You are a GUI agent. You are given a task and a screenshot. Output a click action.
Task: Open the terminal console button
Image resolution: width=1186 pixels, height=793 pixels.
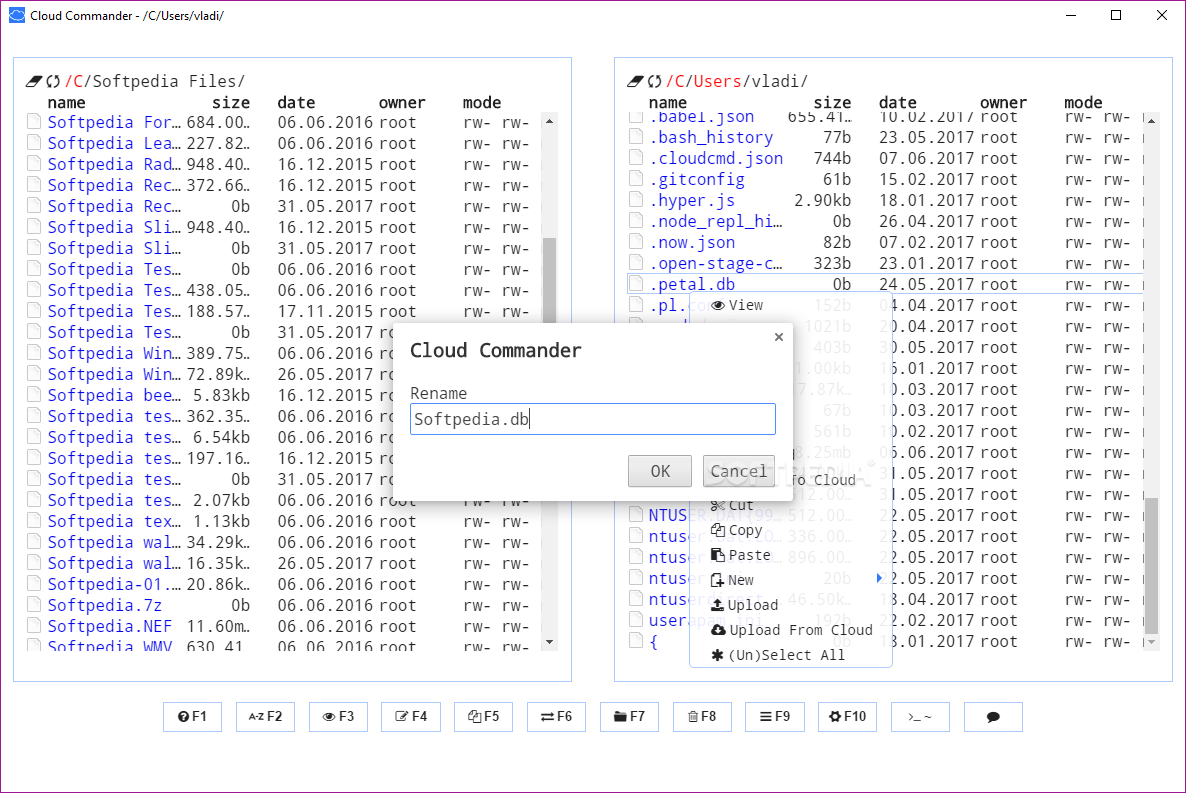[x=920, y=717]
